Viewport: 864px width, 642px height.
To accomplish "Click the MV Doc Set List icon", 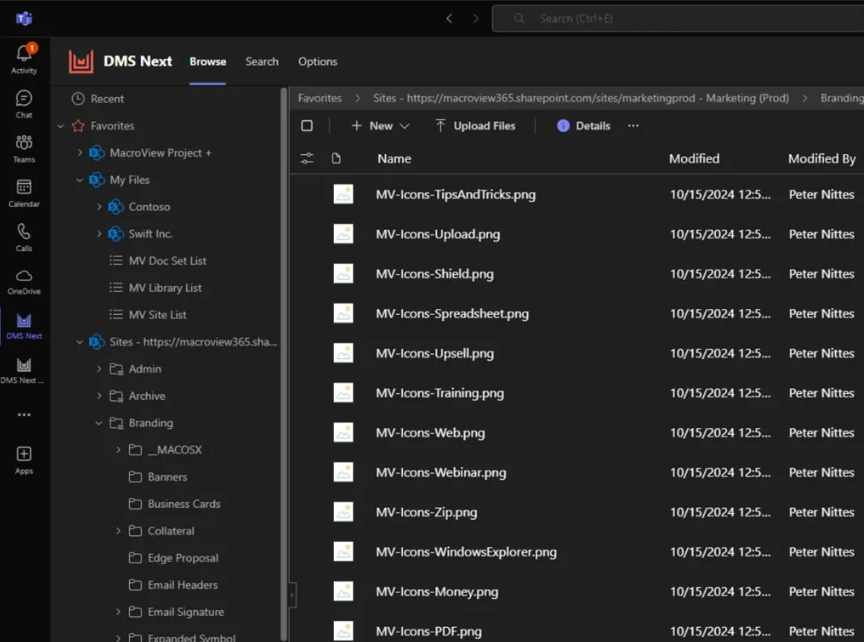I will point(116,260).
